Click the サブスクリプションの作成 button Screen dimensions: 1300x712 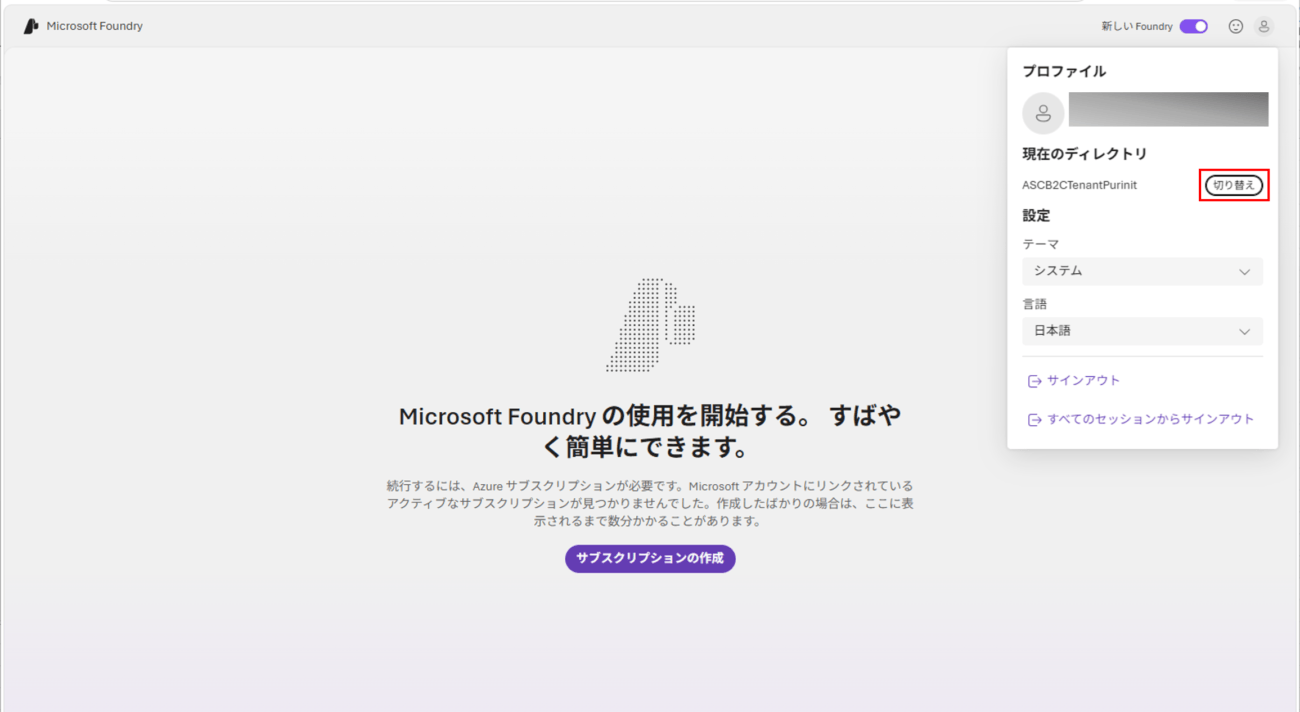click(650, 559)
